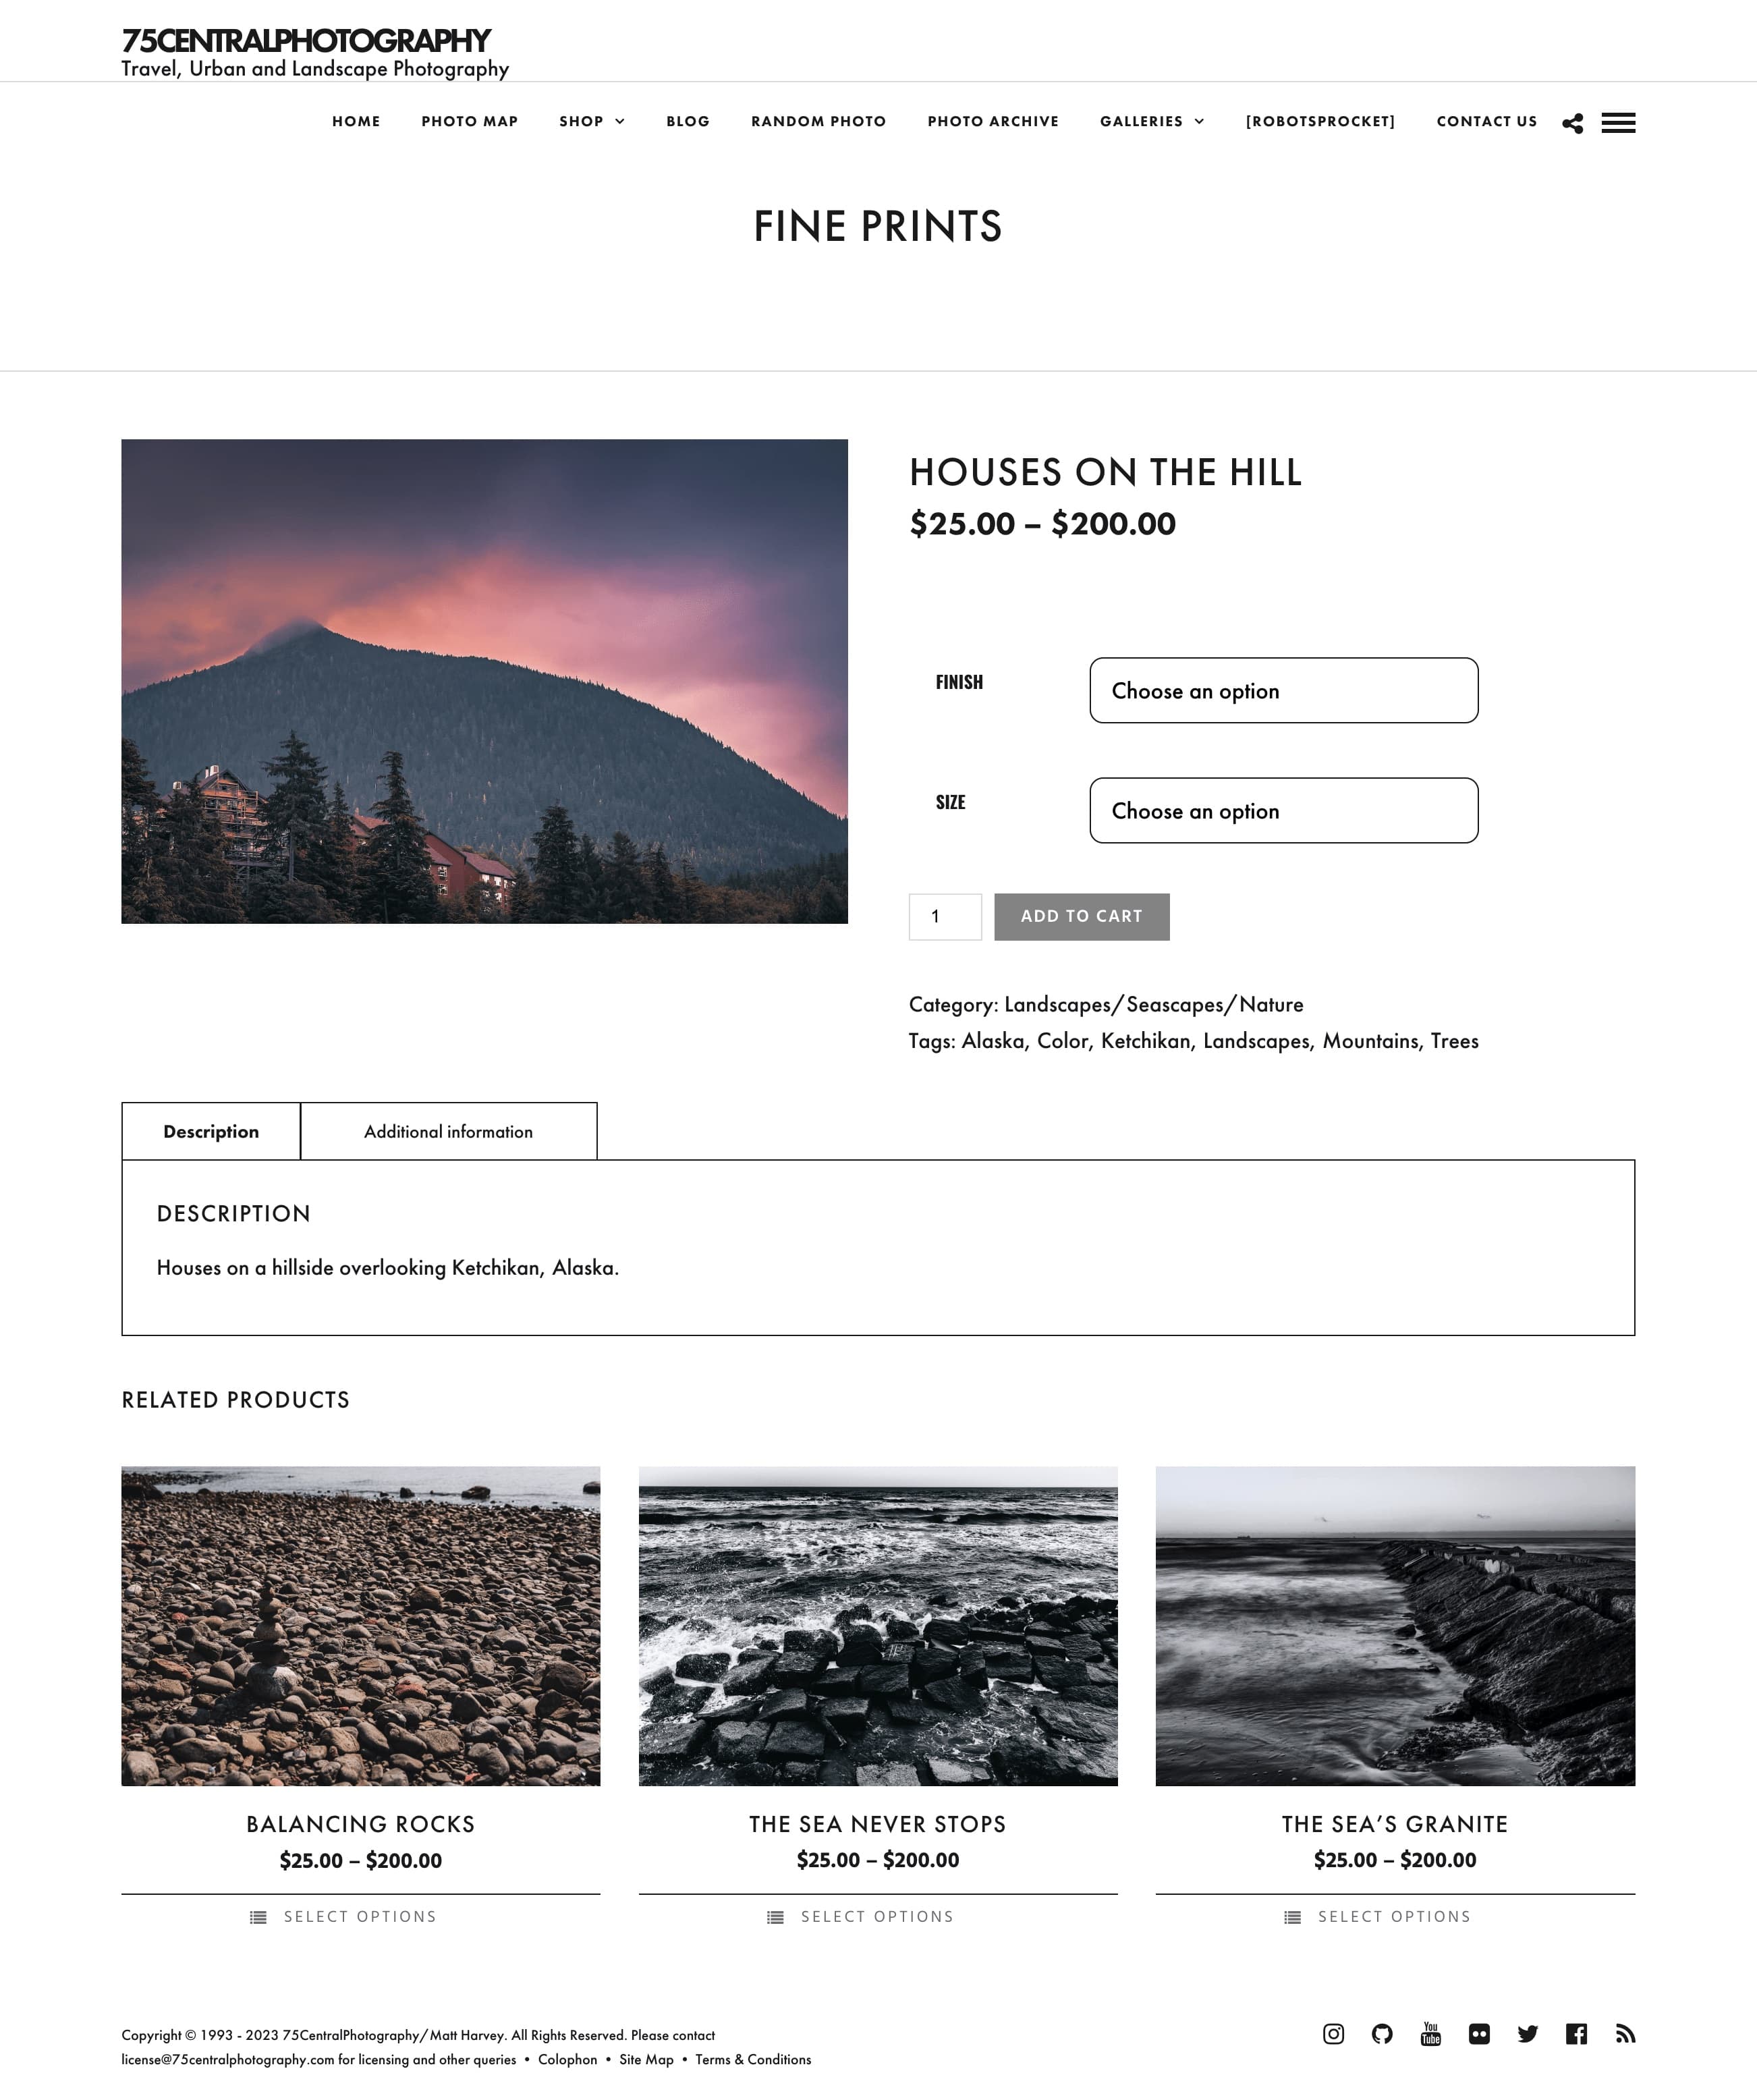1757x2100 pixels.
Task: Click the Add to Cart button
Action: pyautogui.click(x=1081, y=916)
